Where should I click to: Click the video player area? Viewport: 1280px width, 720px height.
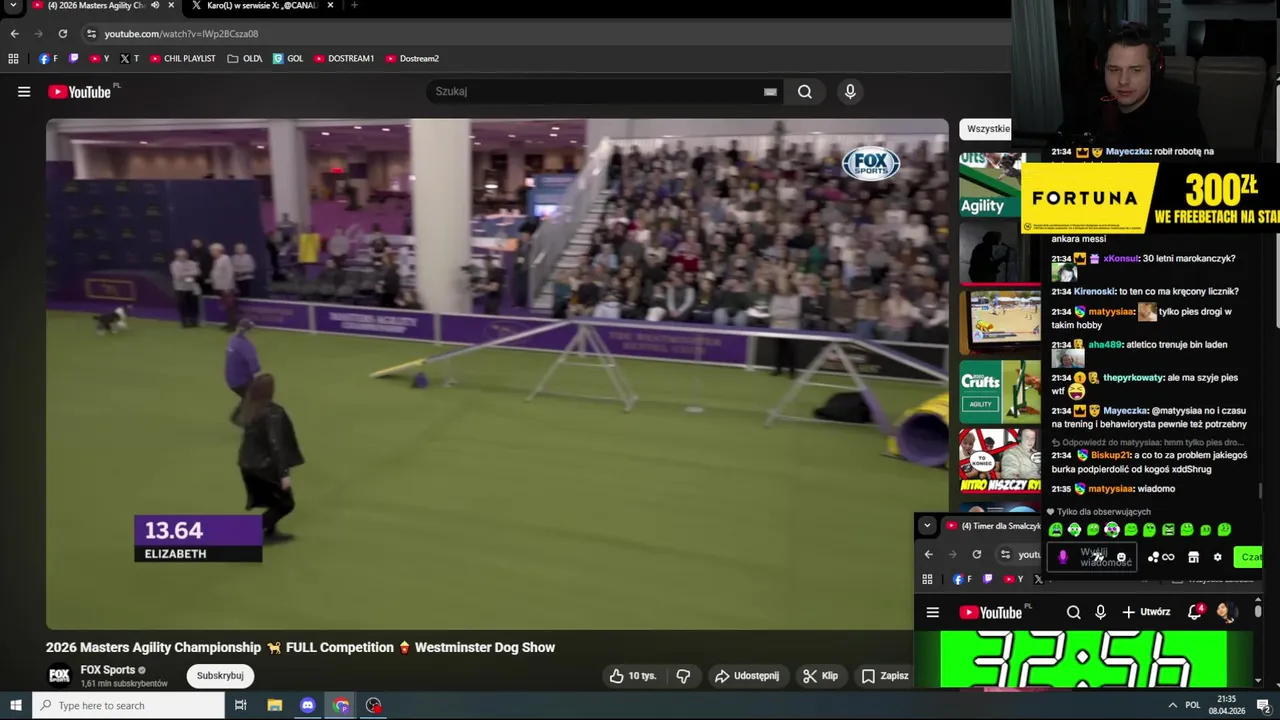497,374
